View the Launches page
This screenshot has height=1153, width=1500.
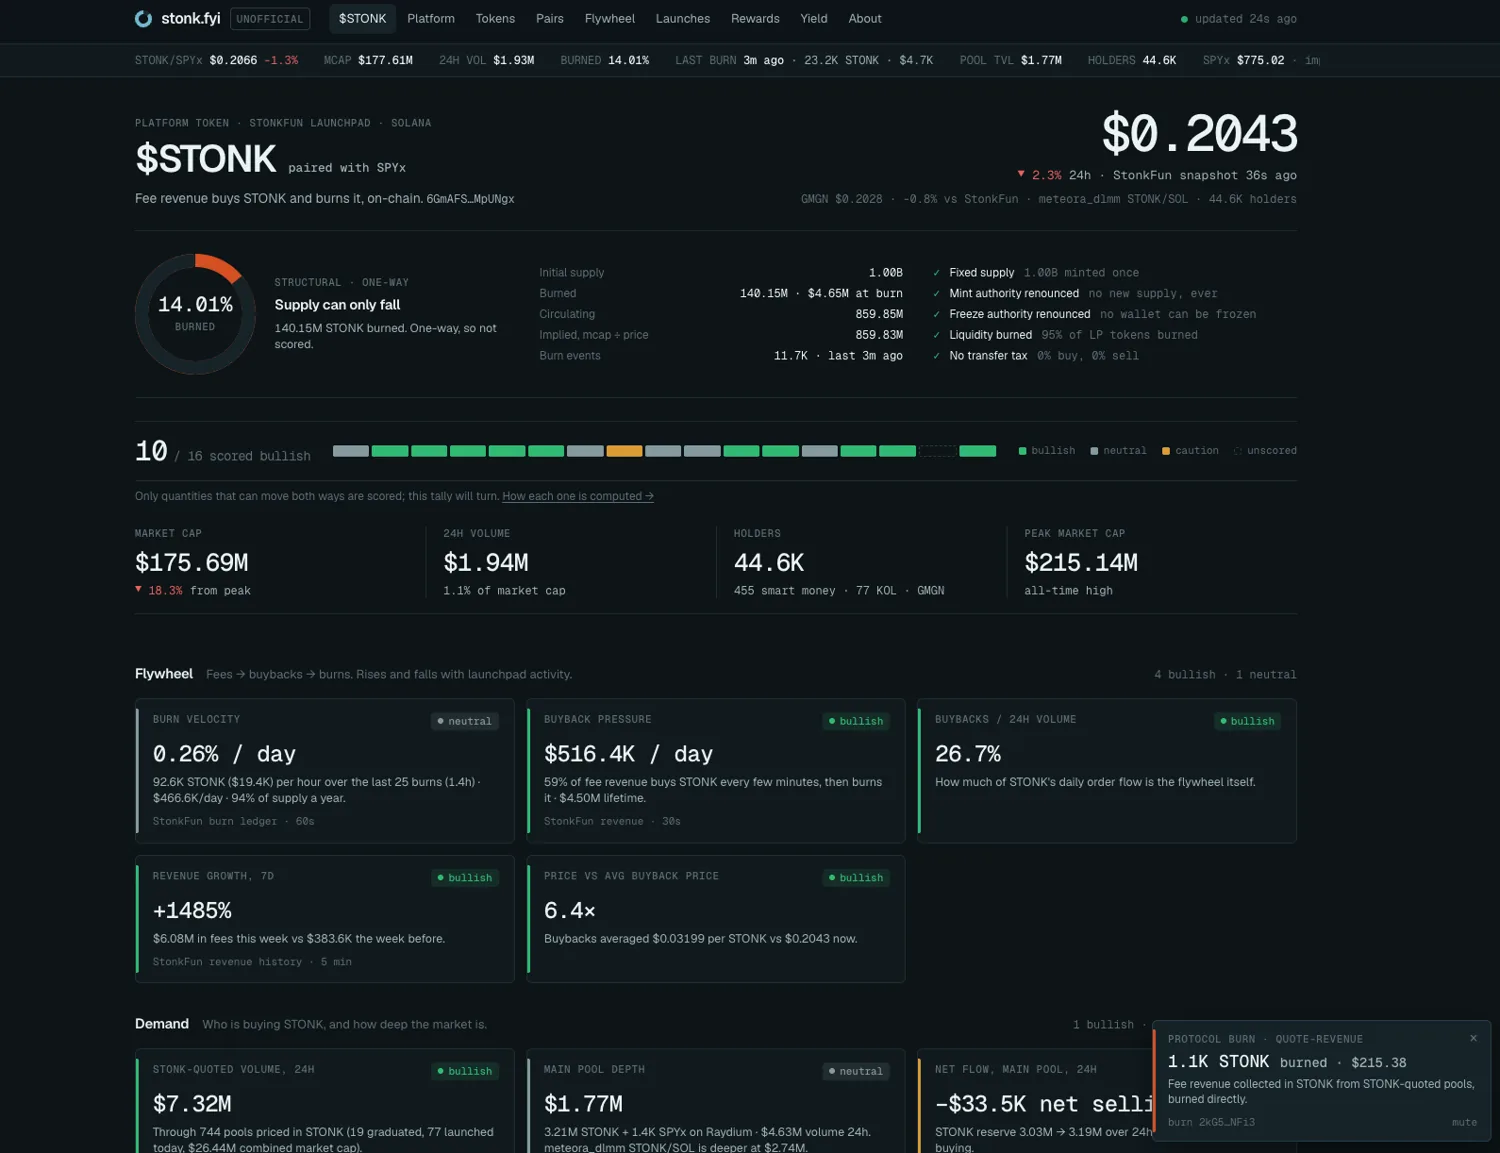coord(683,19)
